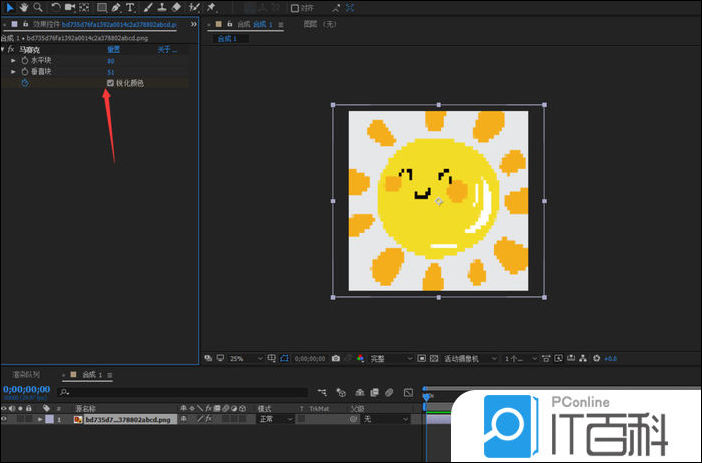Toggle the 锐化颜色 checkbox
This screenshot has width=702, height=463.
pos(110,83)
